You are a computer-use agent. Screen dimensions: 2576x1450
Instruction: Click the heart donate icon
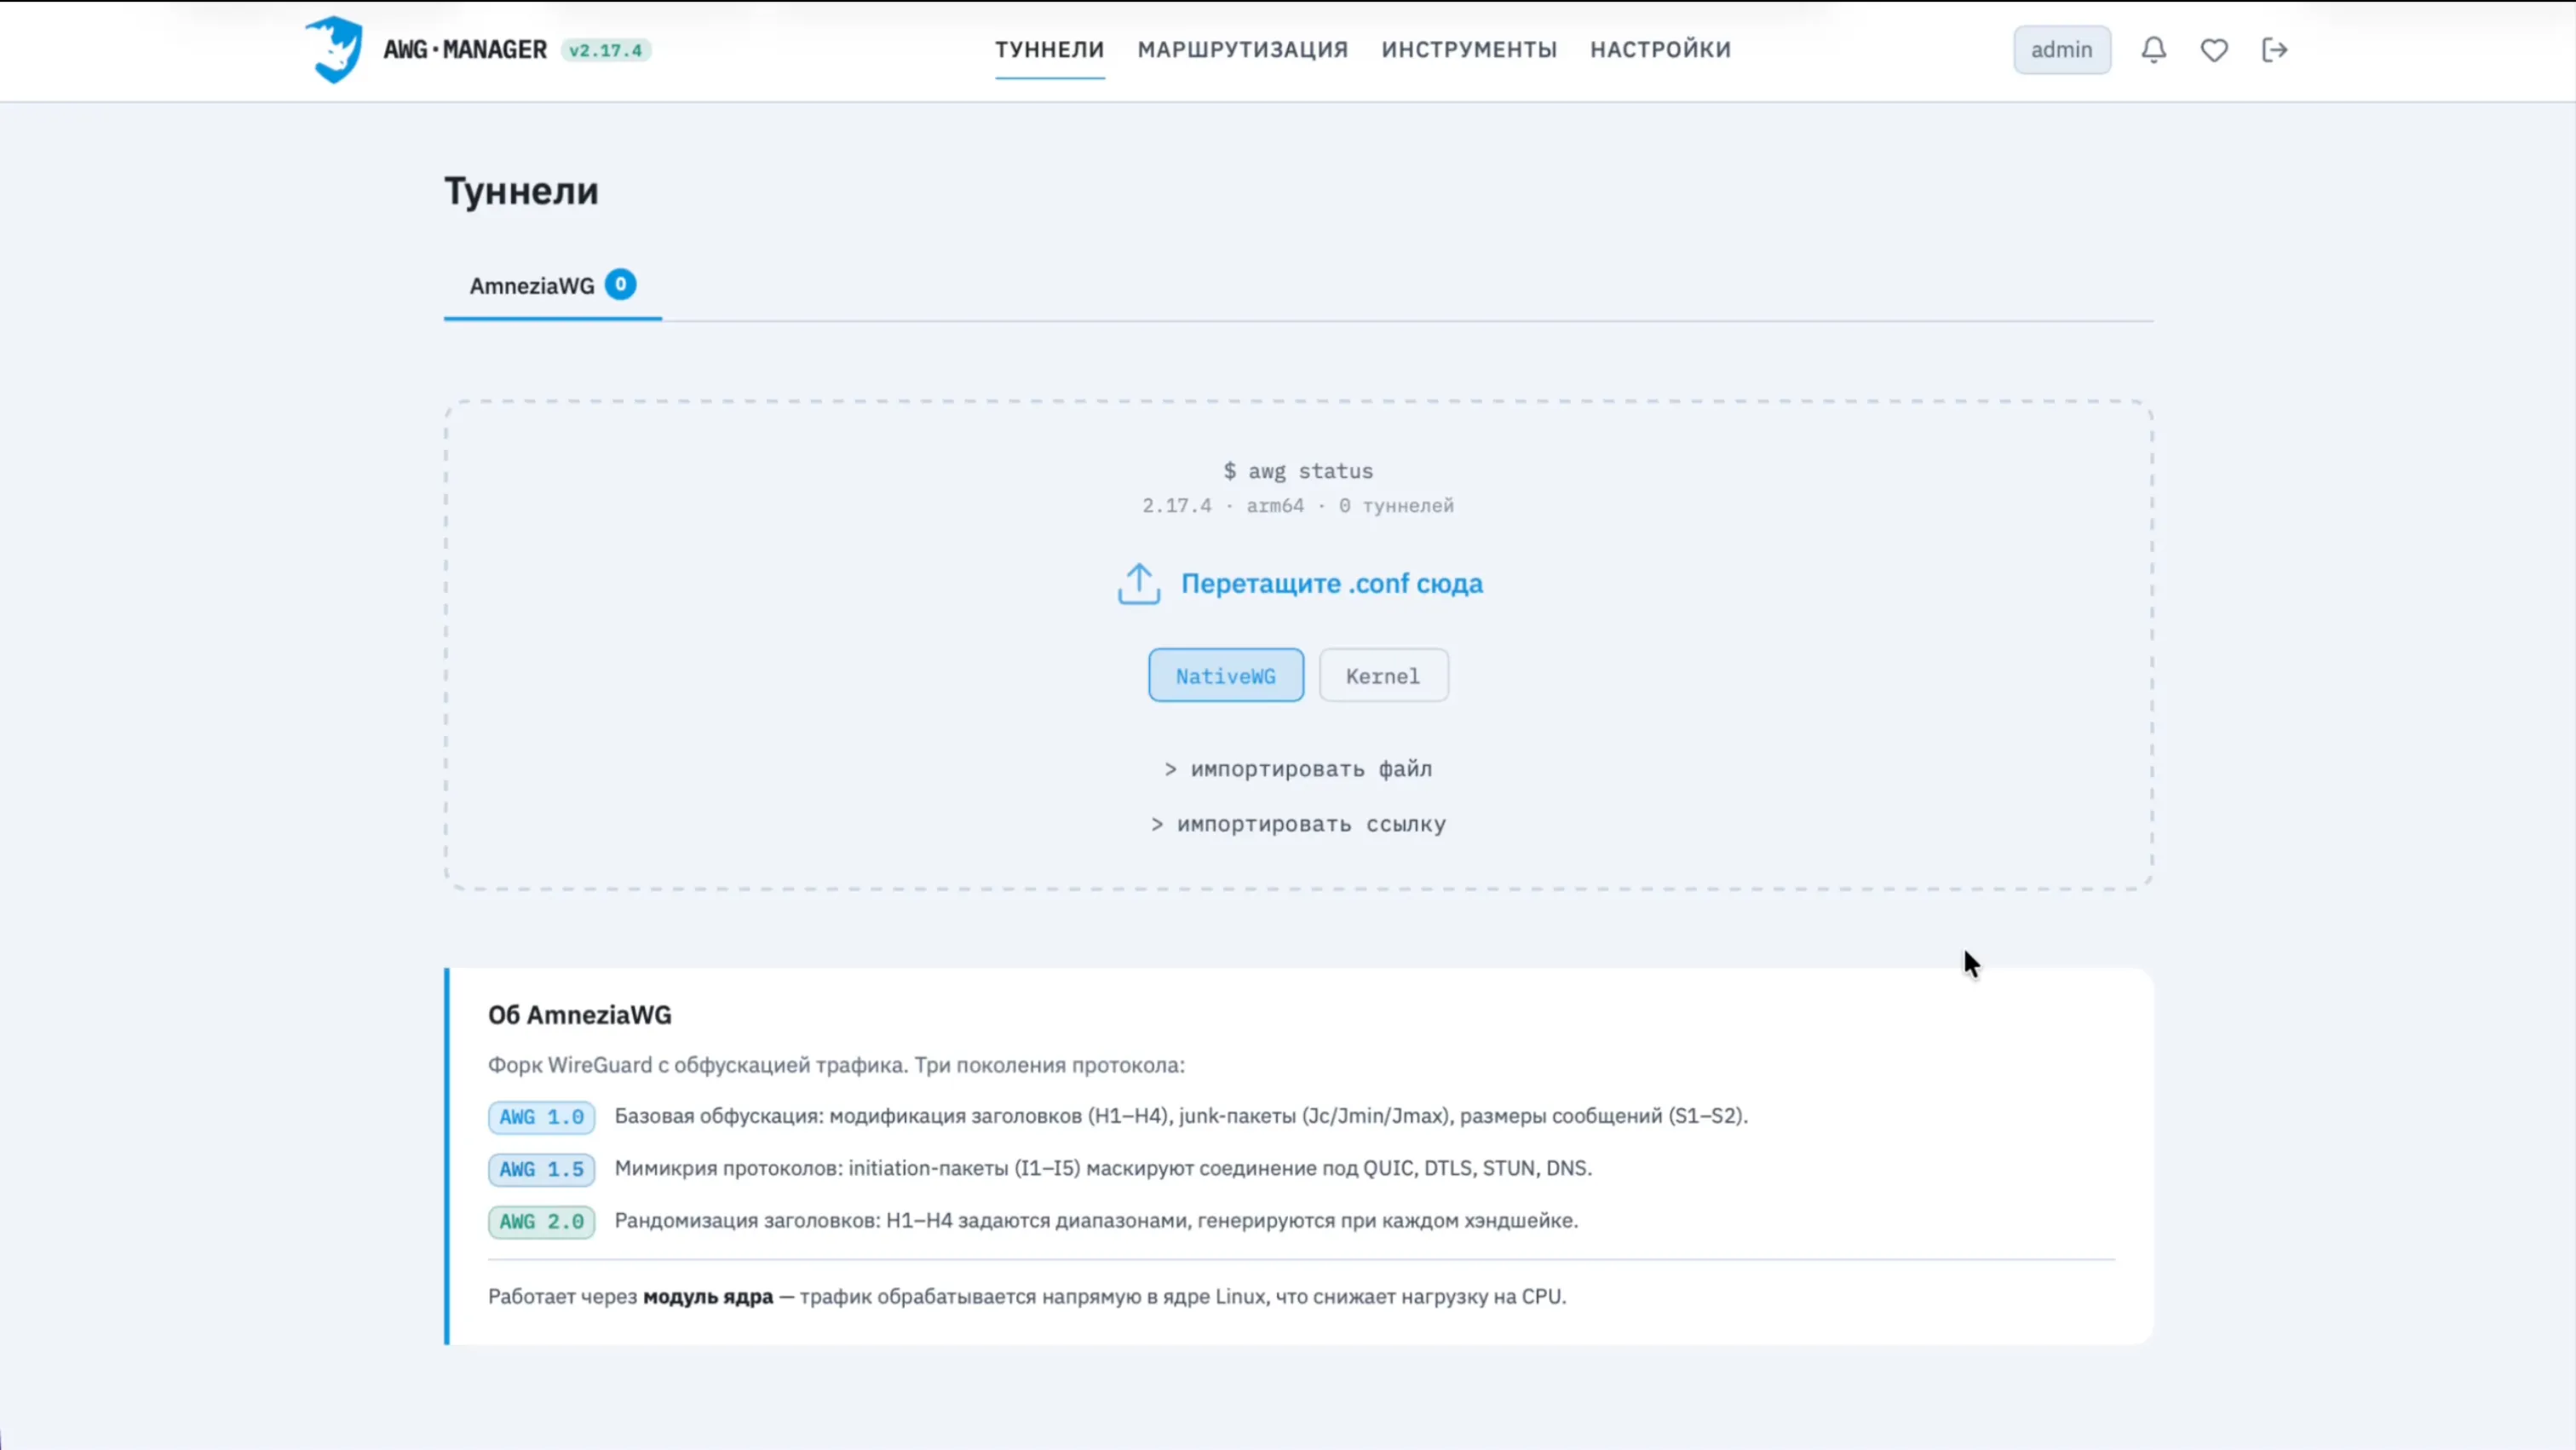2214,50
